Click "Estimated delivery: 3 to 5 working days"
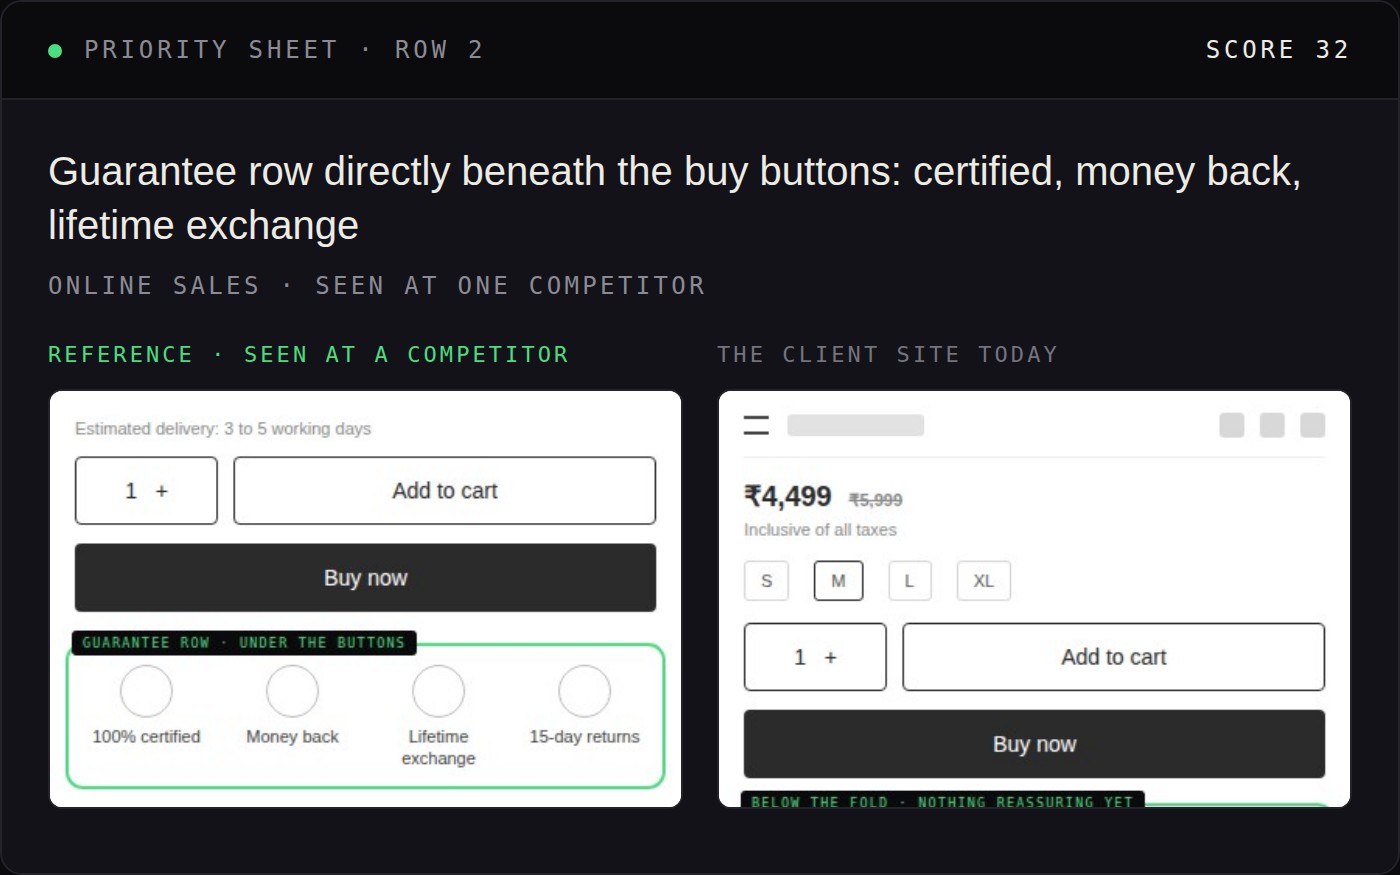 (223, 429)
